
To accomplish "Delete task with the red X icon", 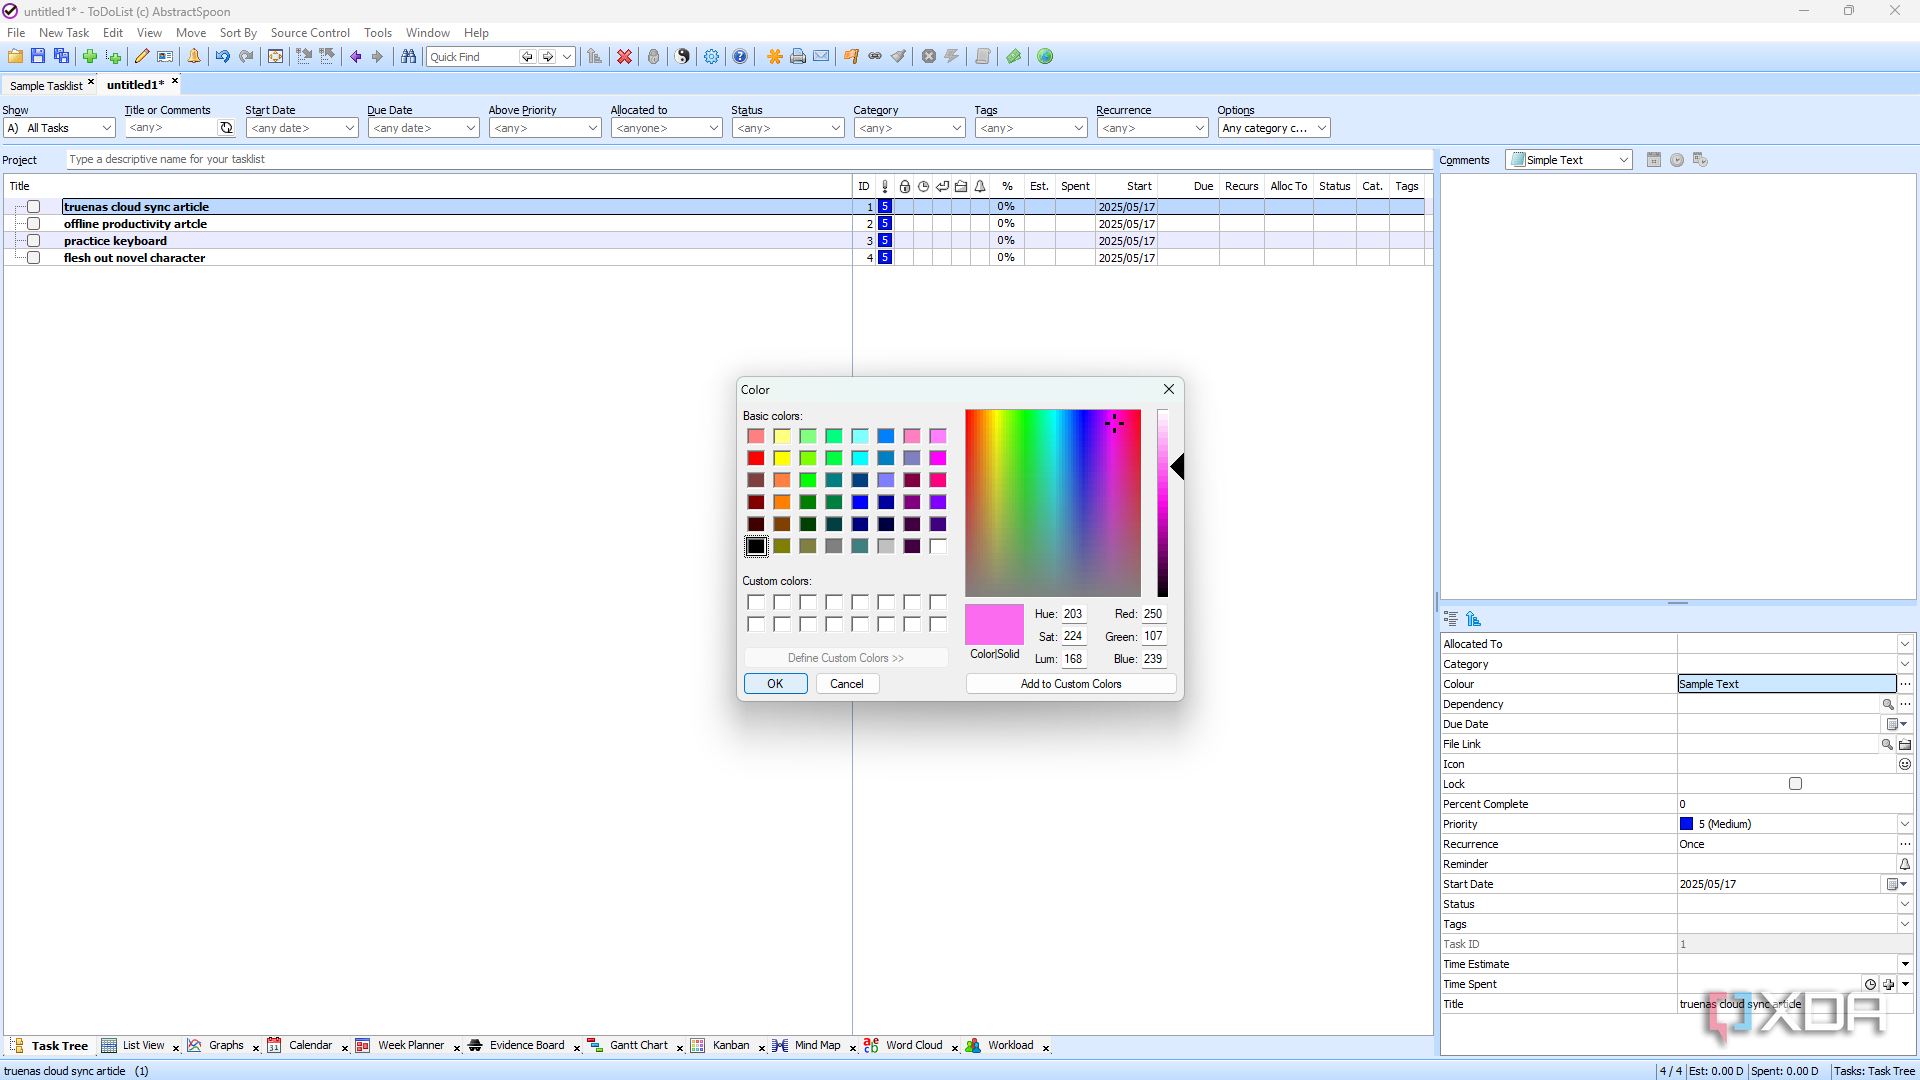I will [624, 57].
